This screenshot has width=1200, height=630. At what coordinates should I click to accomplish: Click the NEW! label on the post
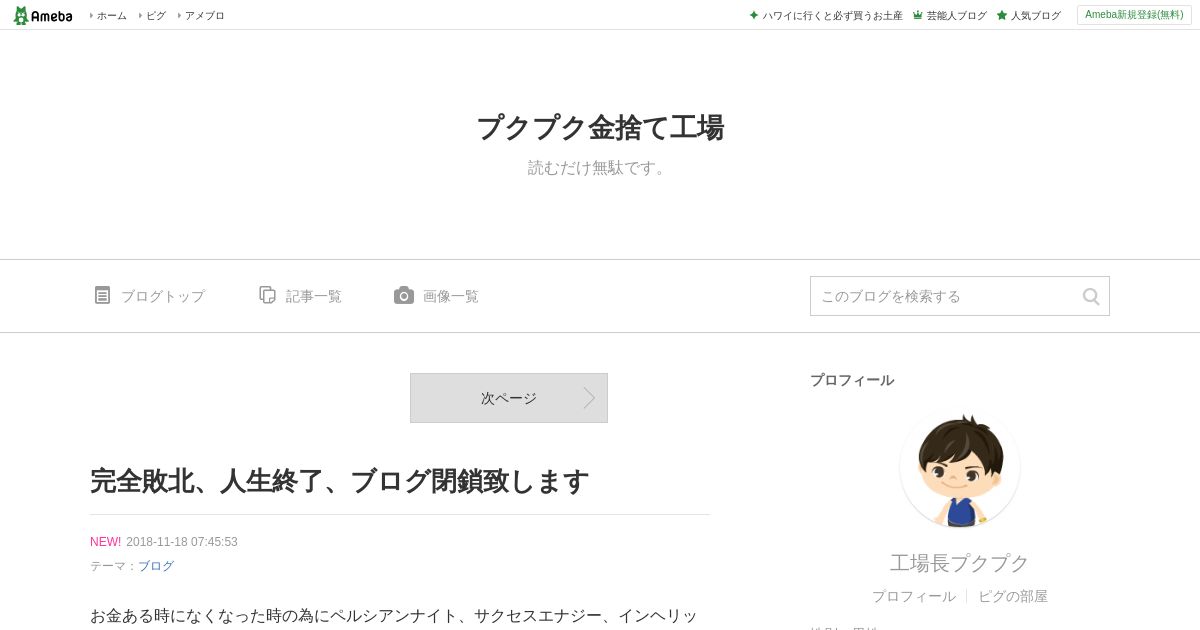[105, 542]
